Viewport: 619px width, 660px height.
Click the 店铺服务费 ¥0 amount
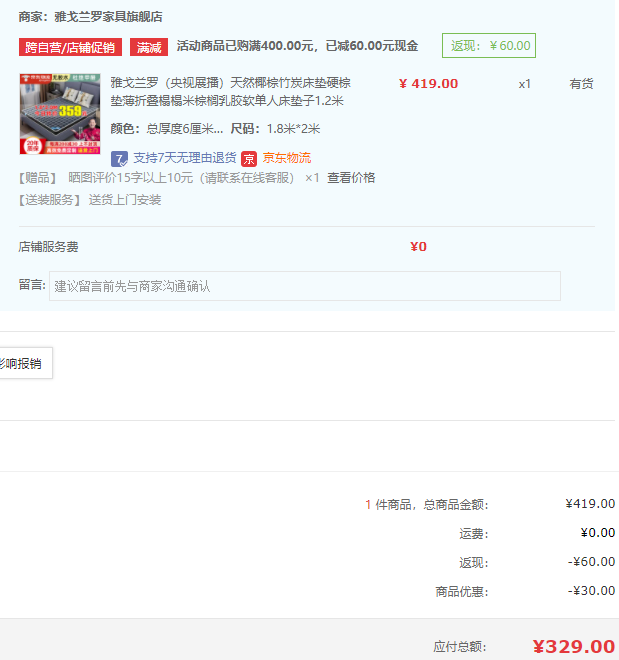(x=418, y=247)
